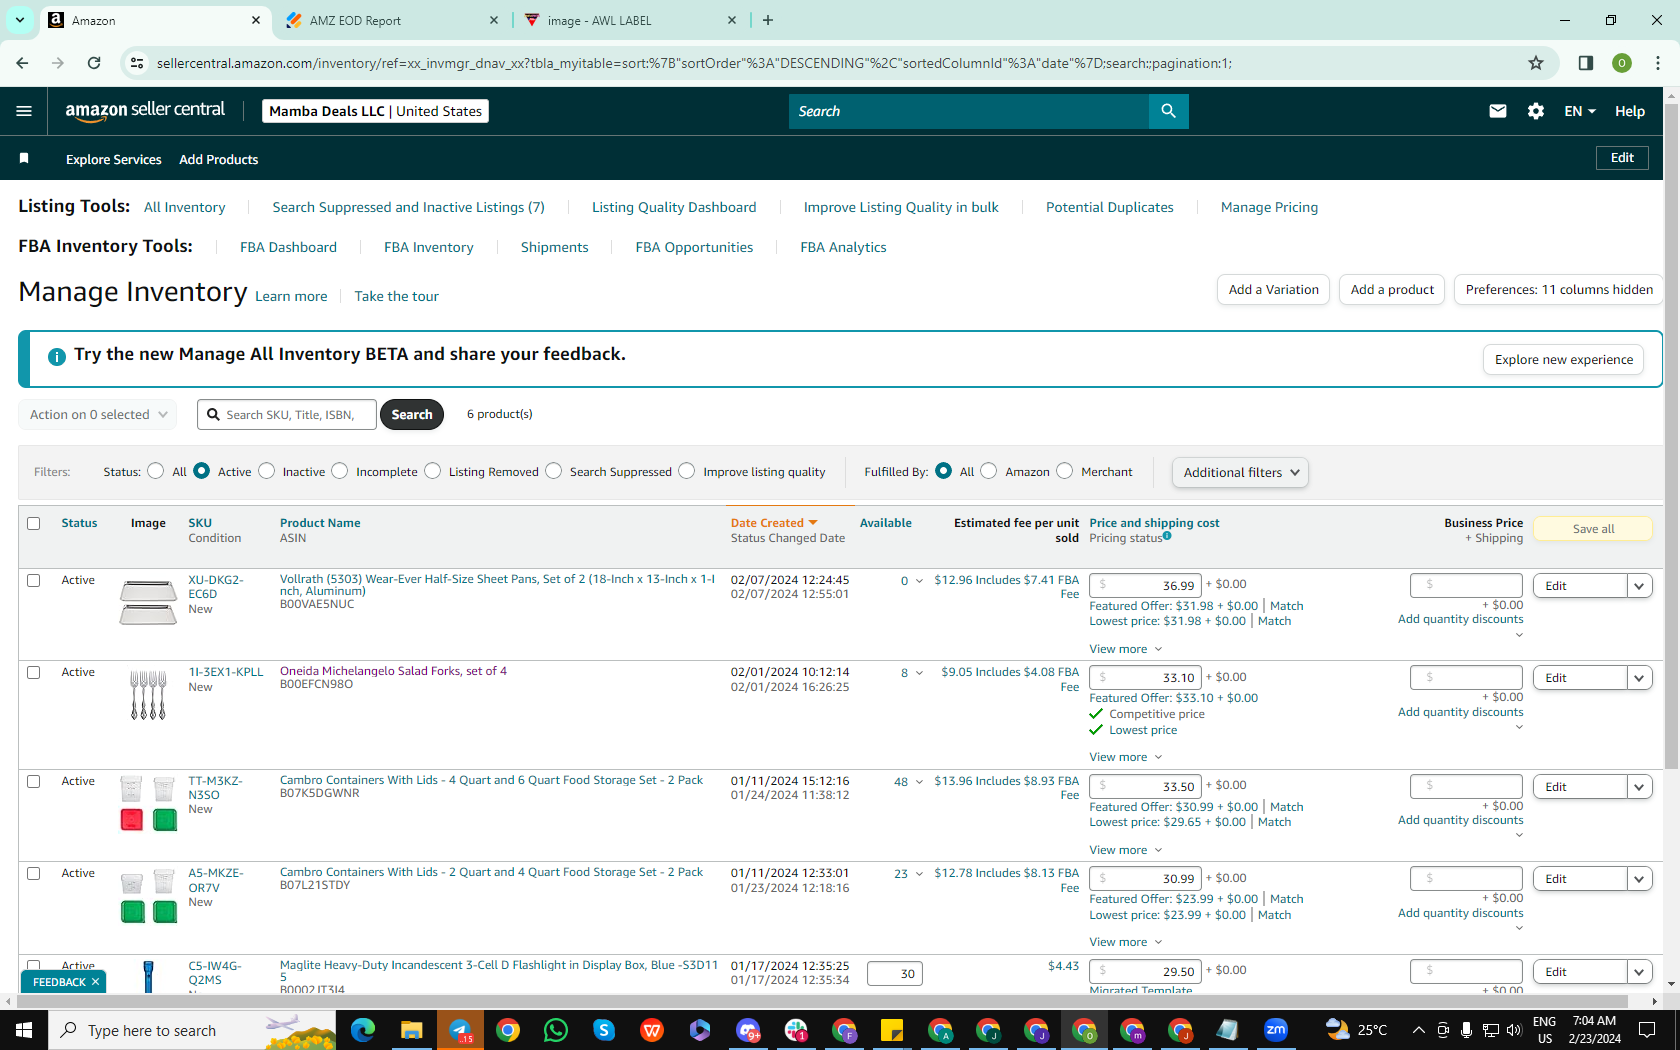Open Manage Pricing listing tool
This screenshot has height=1050, width=1680.
(1269, 207)
